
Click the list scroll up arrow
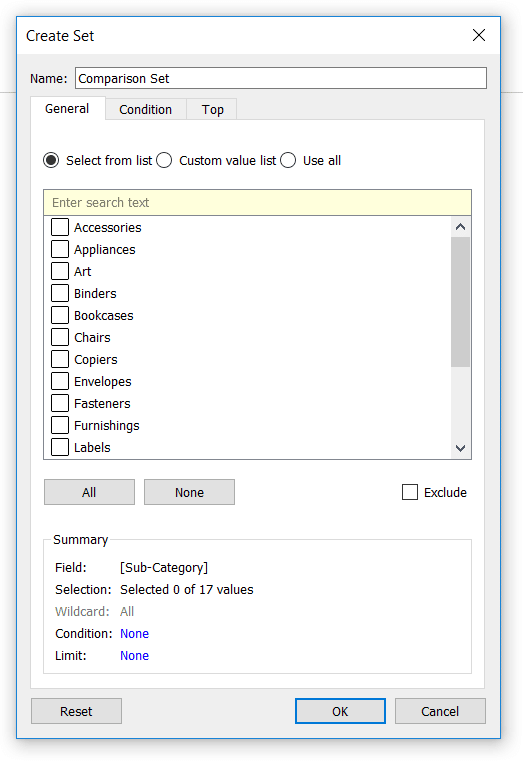click(x=460, y=227)
